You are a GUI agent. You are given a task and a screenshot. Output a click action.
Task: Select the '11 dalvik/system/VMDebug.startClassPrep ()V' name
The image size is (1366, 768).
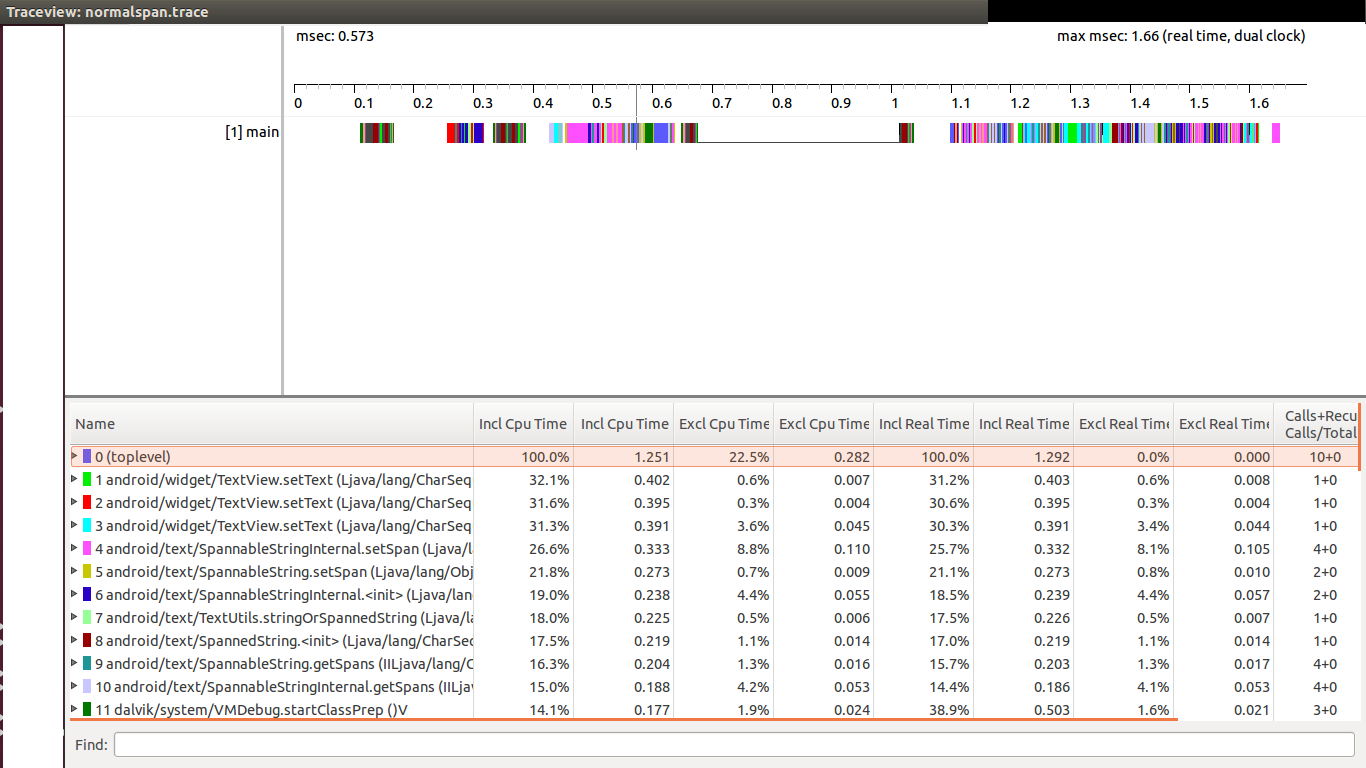pos(251,710)
